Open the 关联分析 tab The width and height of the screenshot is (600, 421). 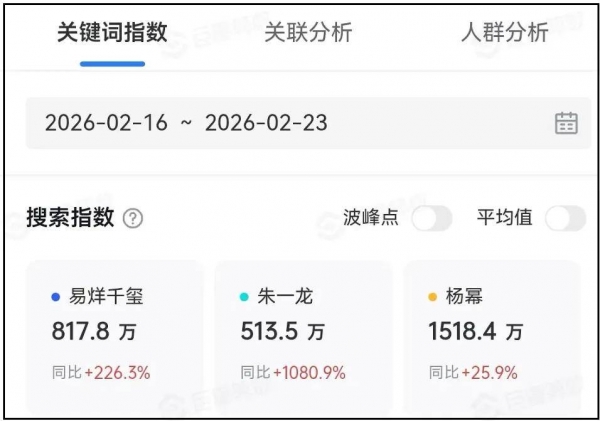(308, 32)
